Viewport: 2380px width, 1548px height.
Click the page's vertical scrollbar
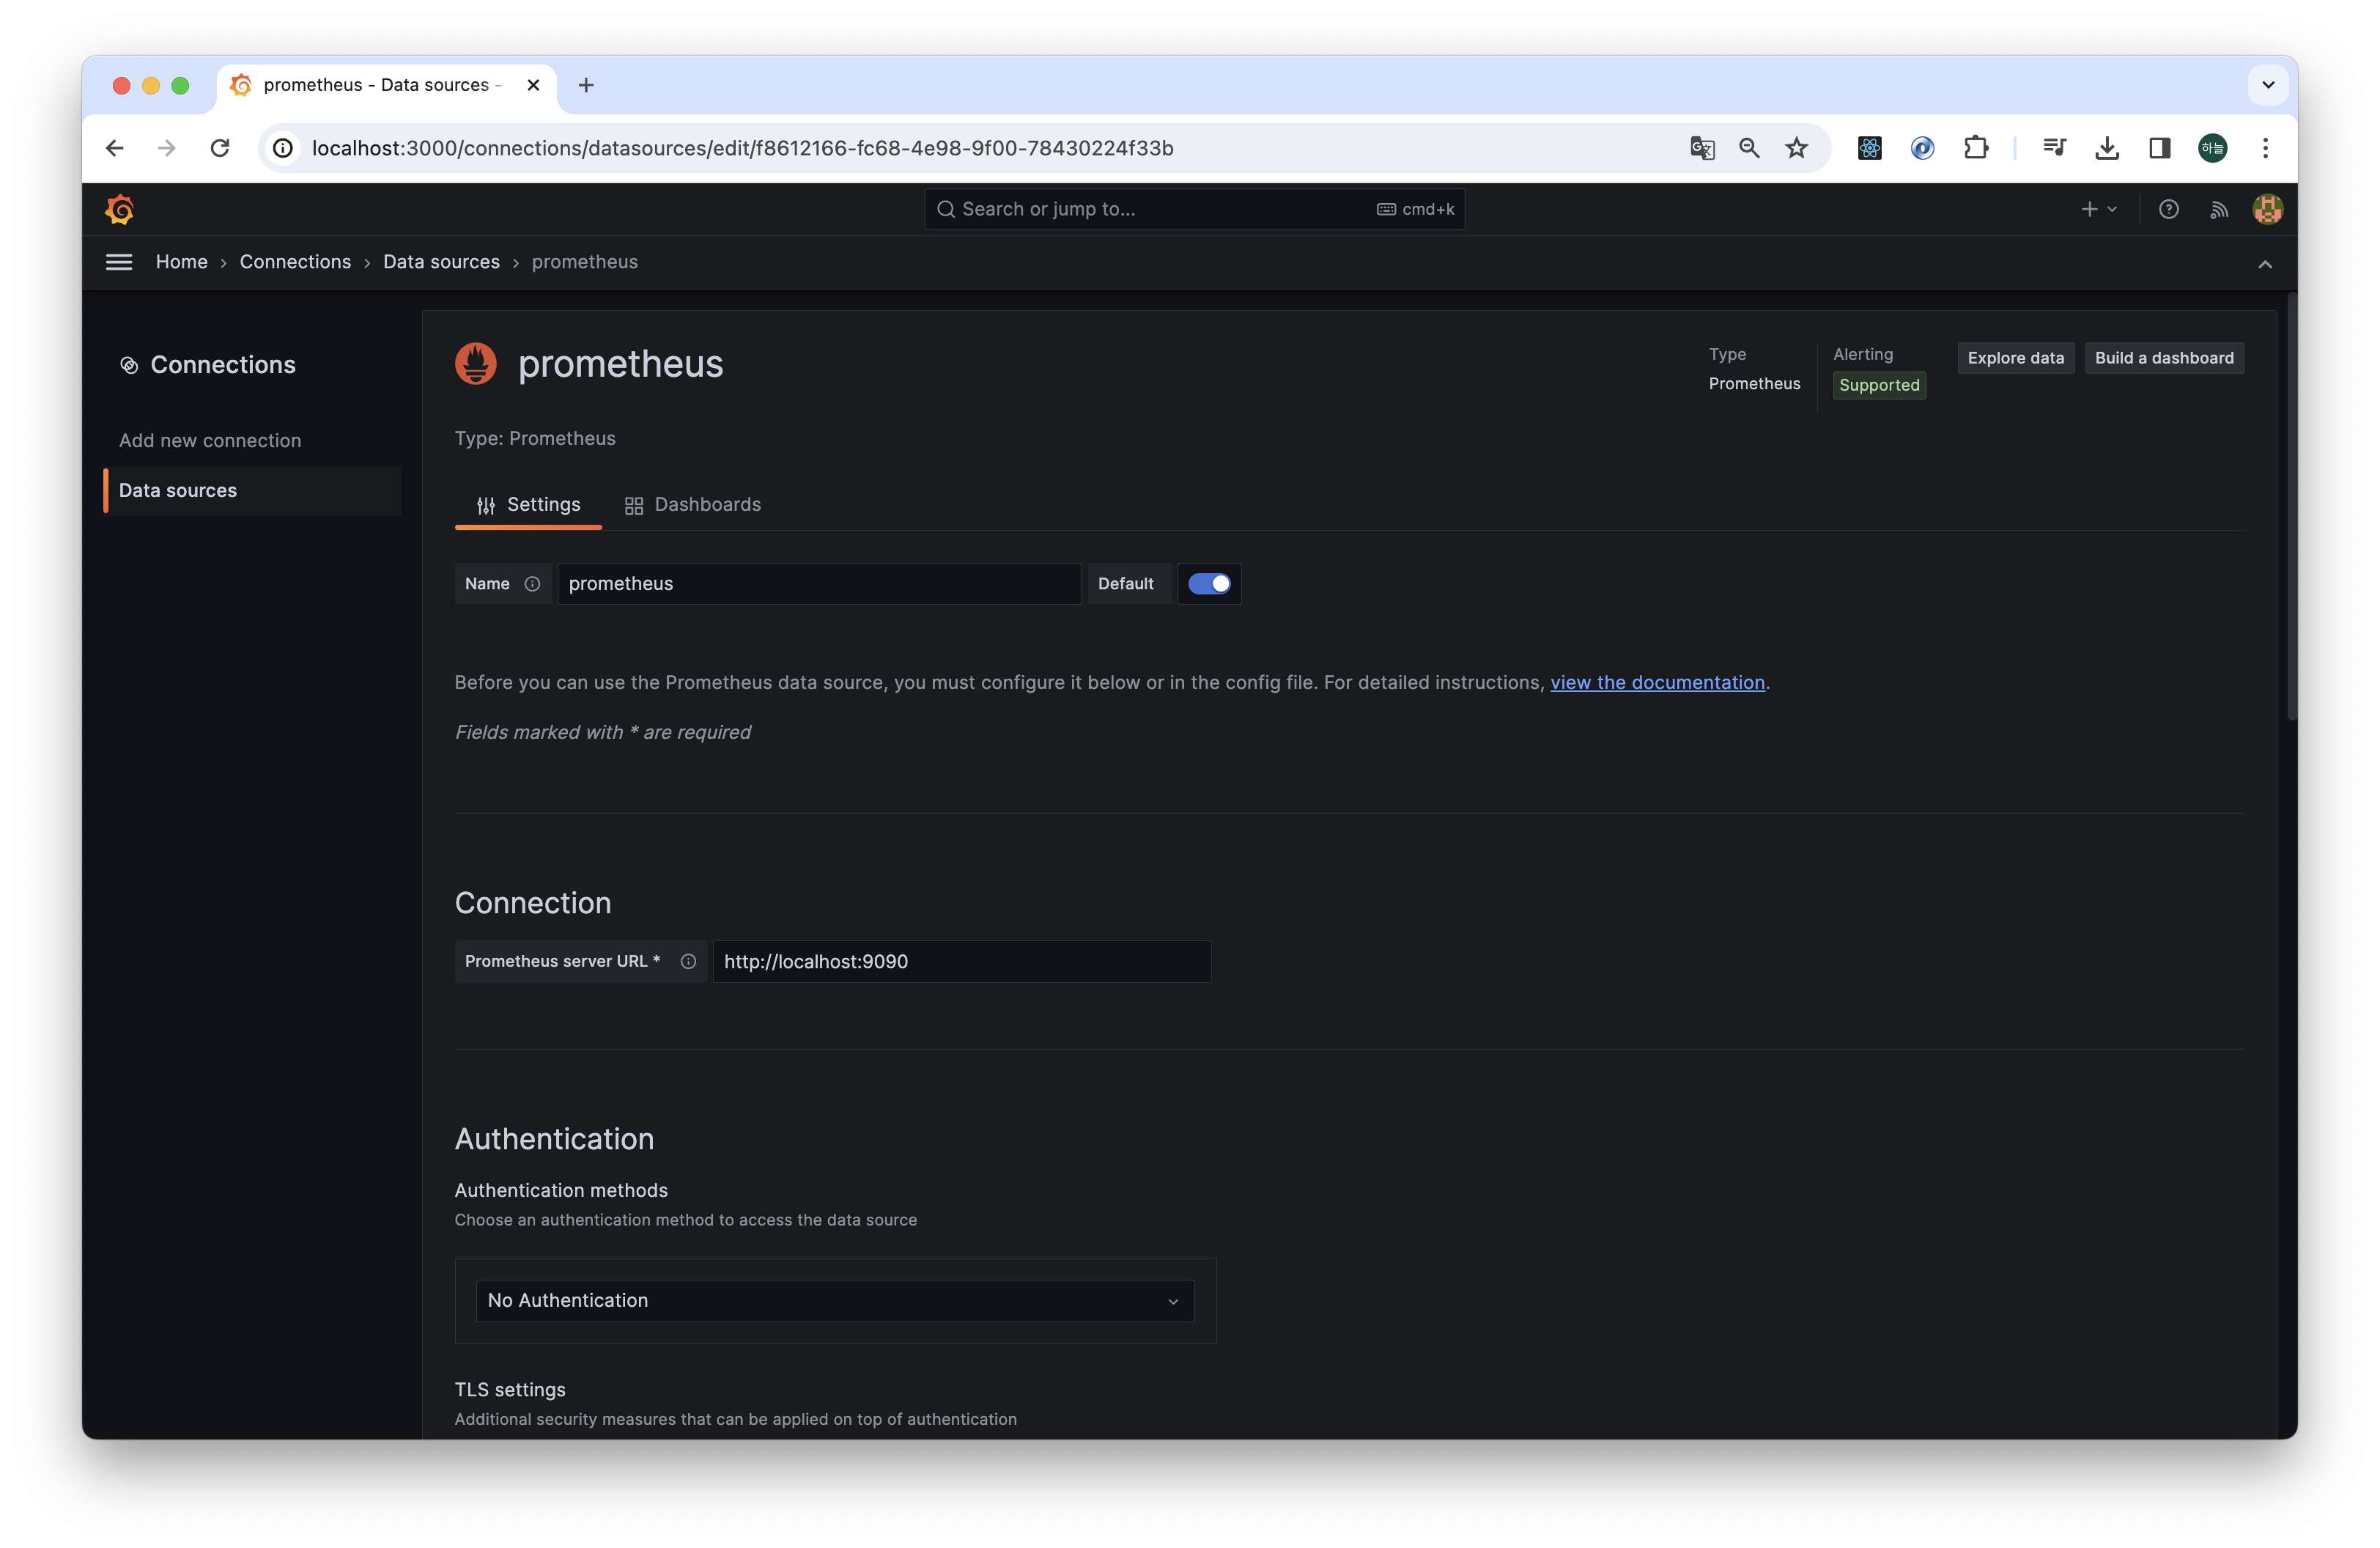point(2291,505)
